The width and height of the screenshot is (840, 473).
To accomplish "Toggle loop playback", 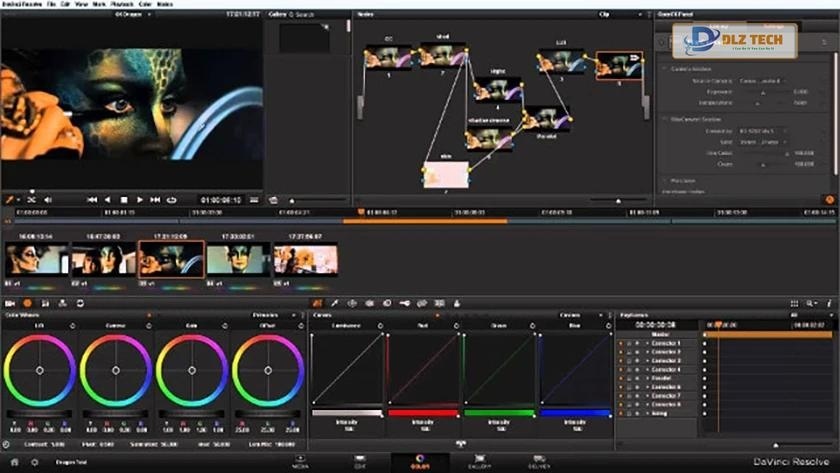I will point(171,200).
